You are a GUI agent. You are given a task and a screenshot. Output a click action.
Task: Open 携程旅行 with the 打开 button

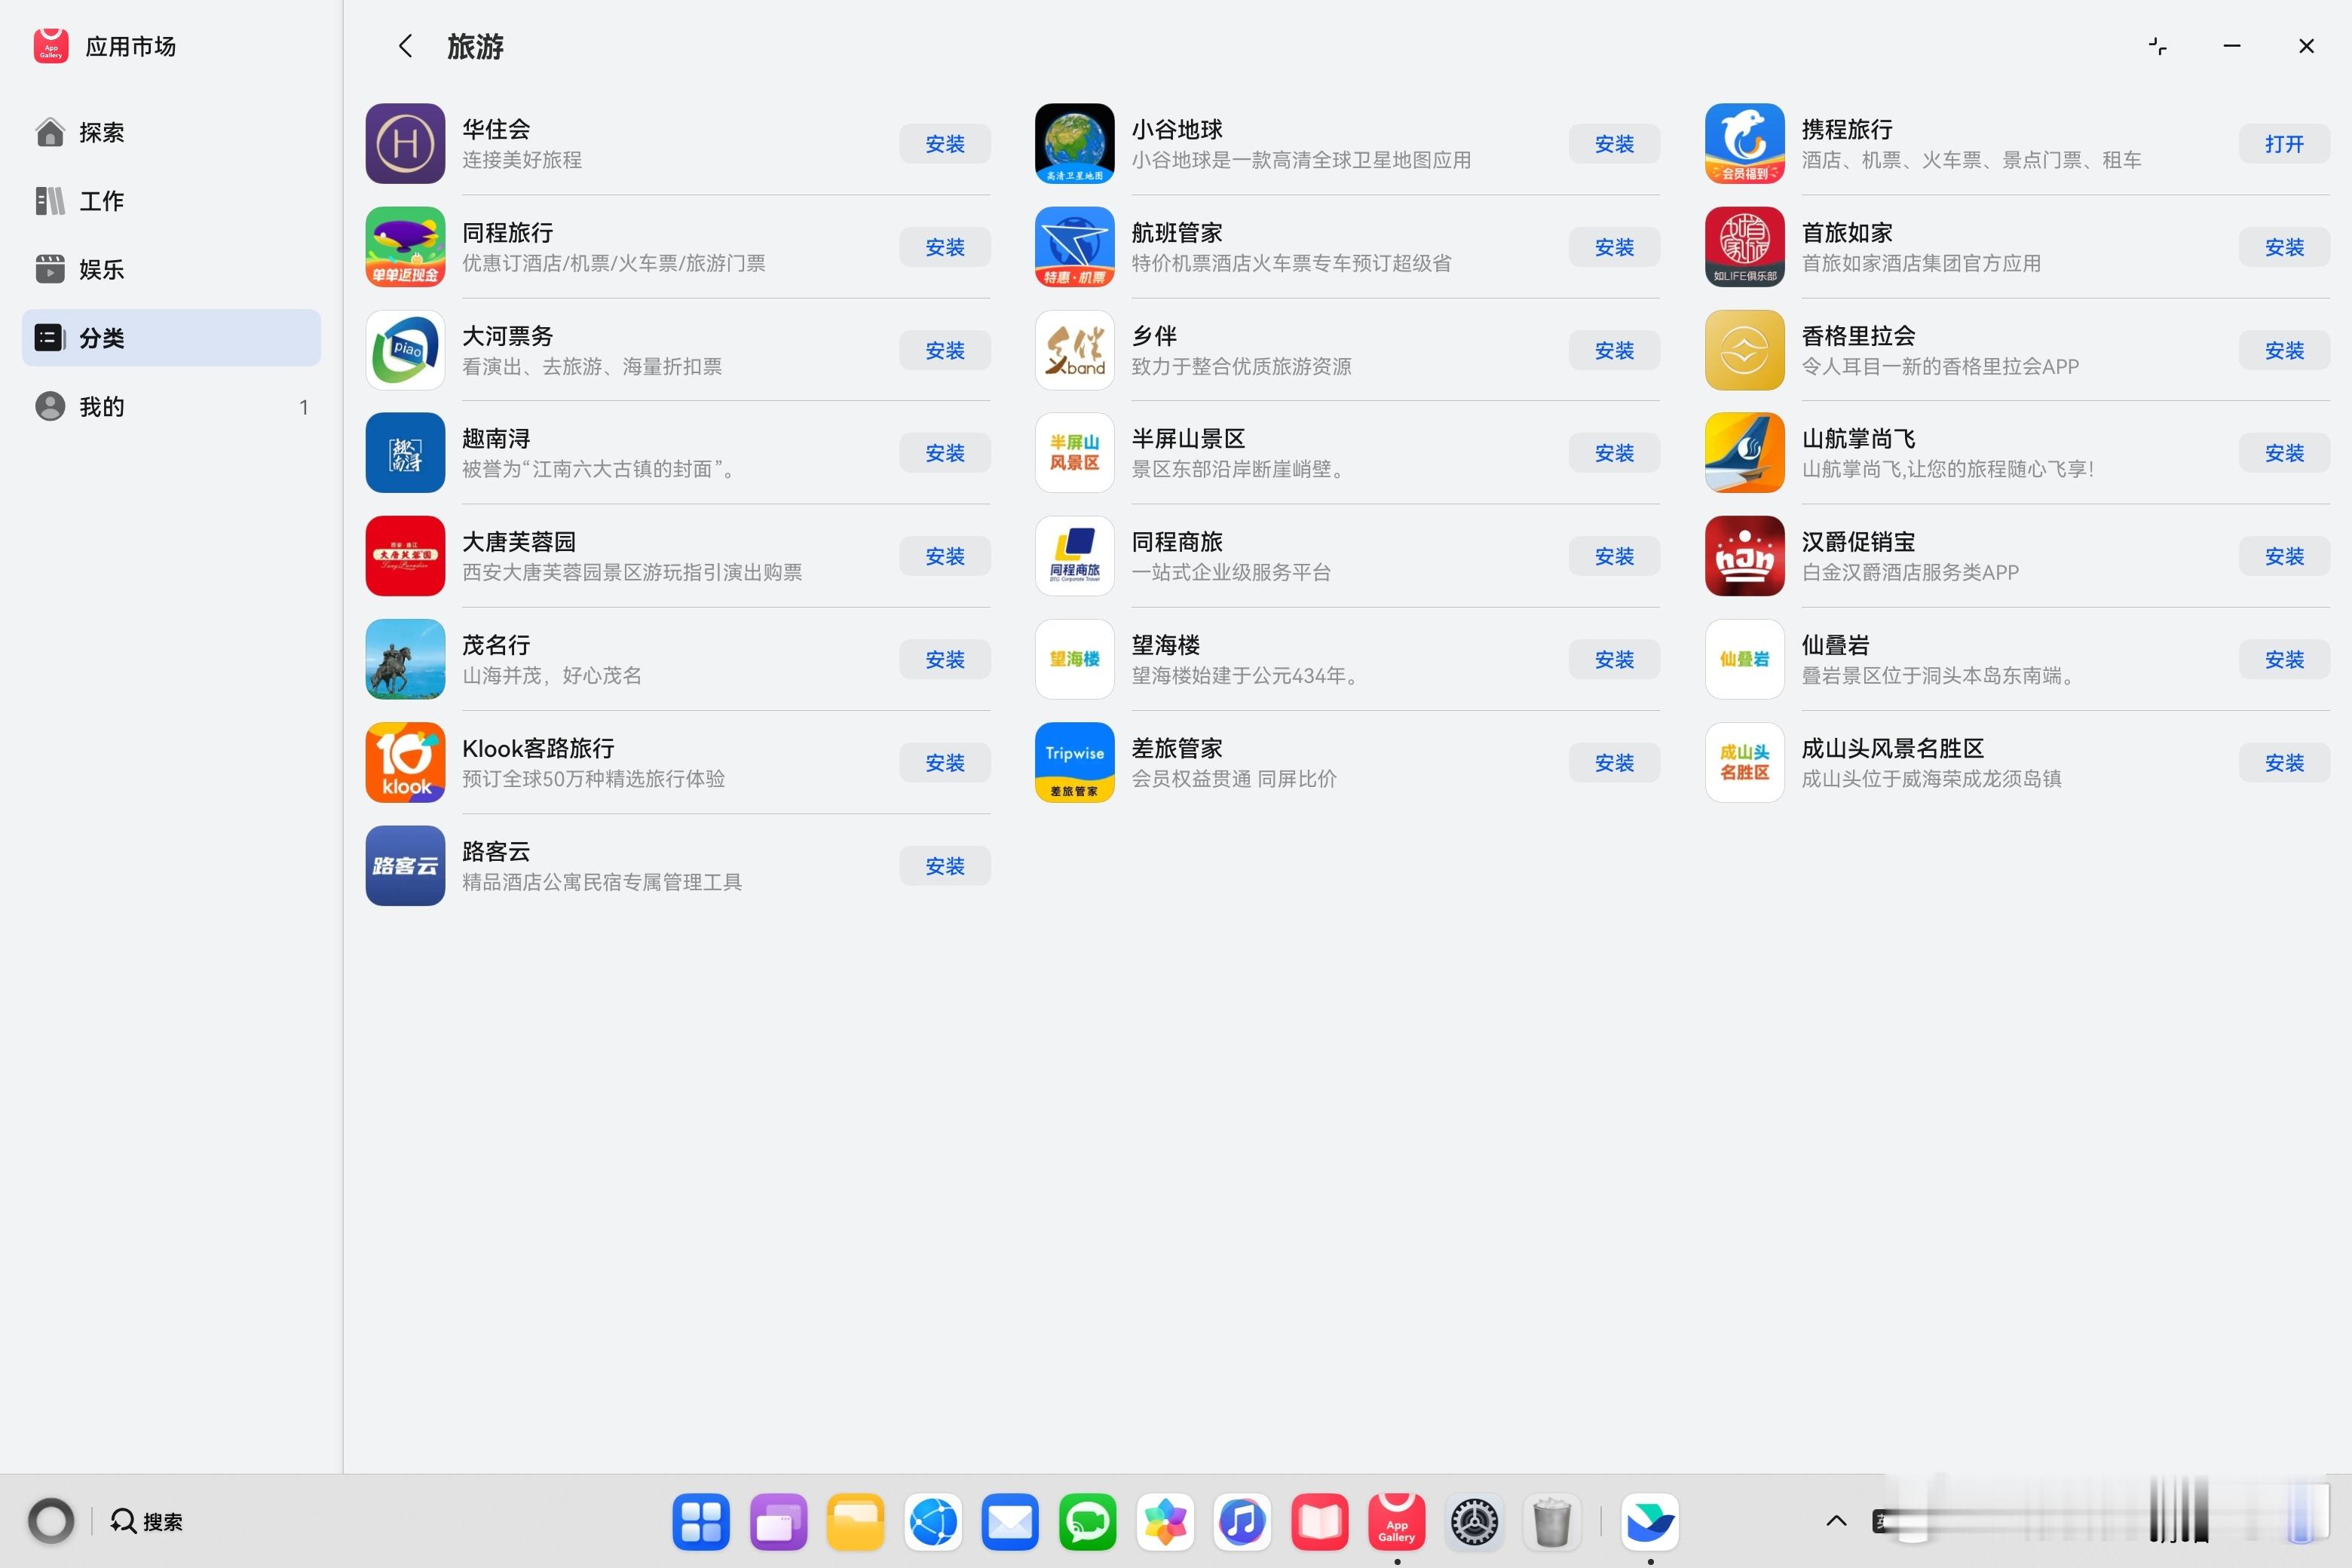coord(2284,144)
